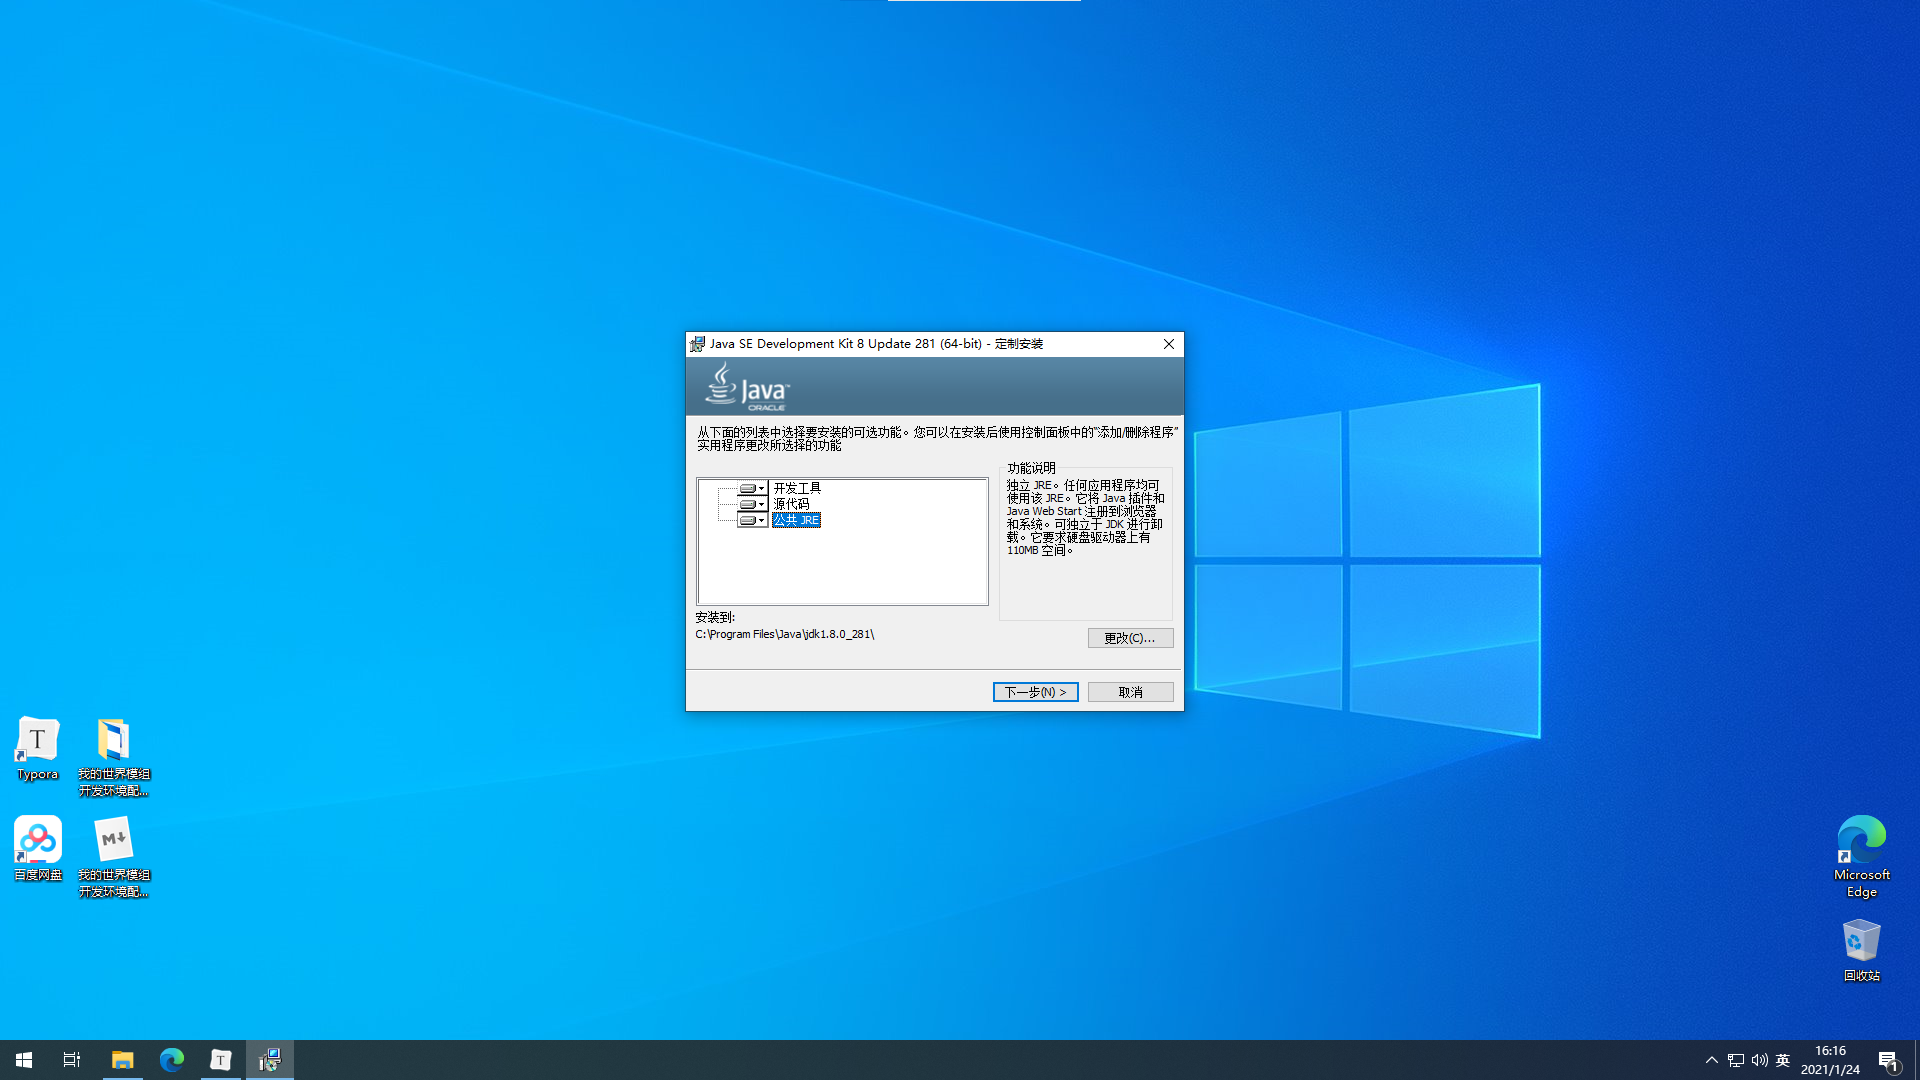Click the Java installer taskbar icon
This screenshot has width=1920, height=1080.
tap(270, 1060)
